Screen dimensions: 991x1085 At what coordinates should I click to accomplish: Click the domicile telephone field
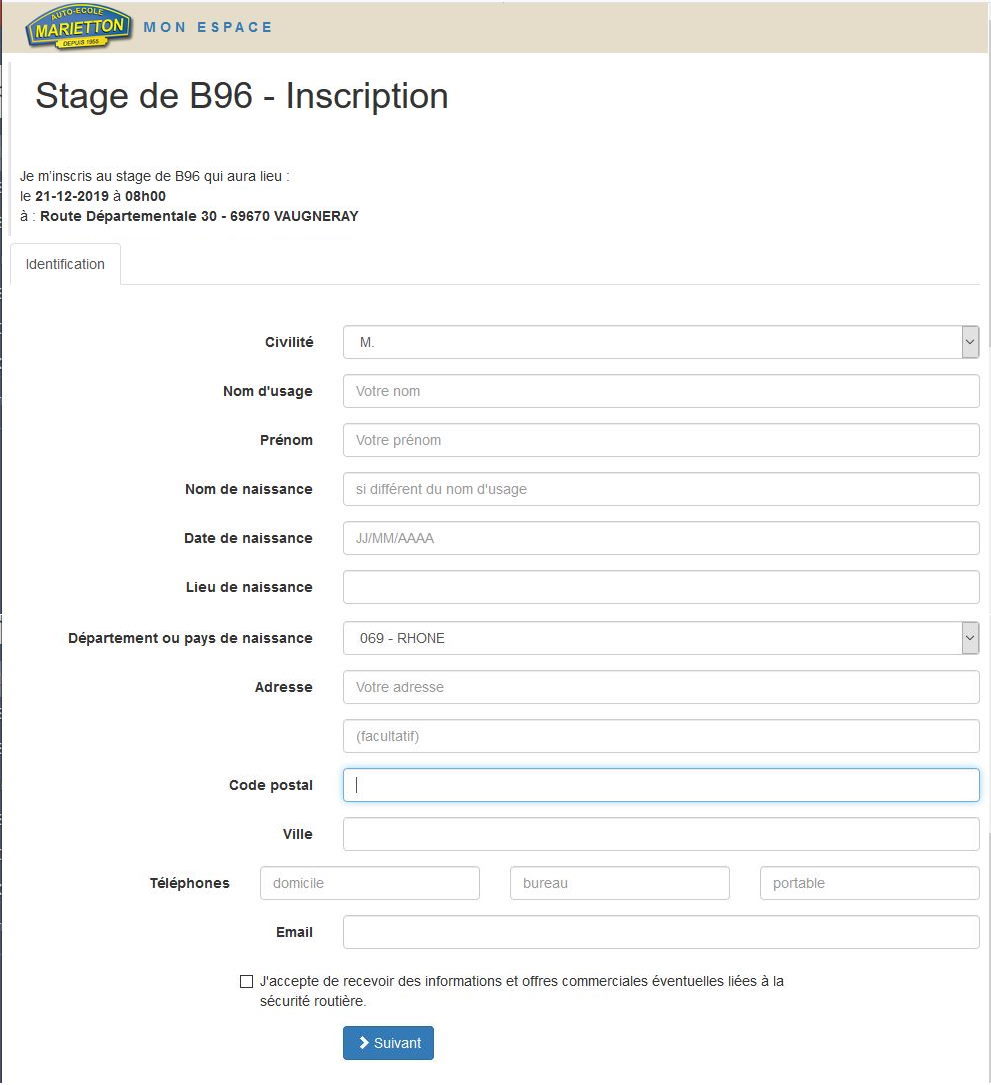[369, 883]
